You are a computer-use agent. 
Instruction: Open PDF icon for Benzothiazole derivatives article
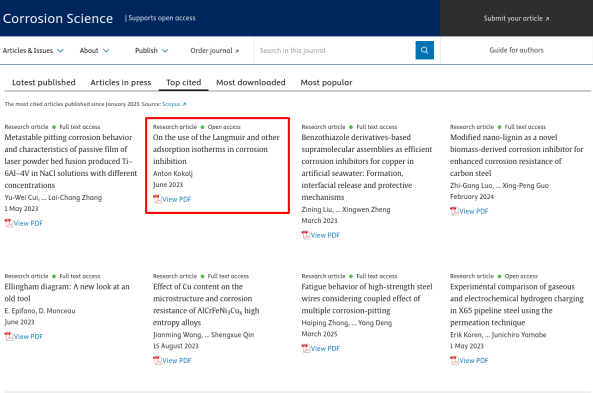(x=306, y=235)
